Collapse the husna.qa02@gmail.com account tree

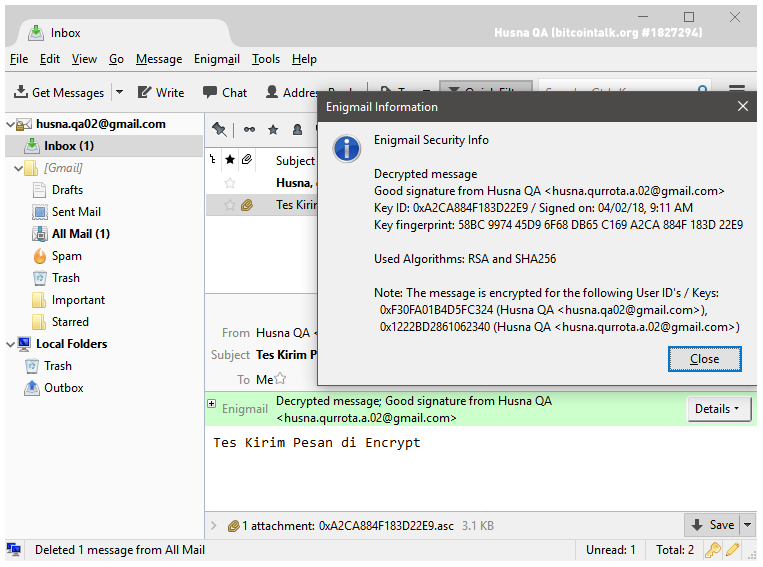tap(10, 125)
